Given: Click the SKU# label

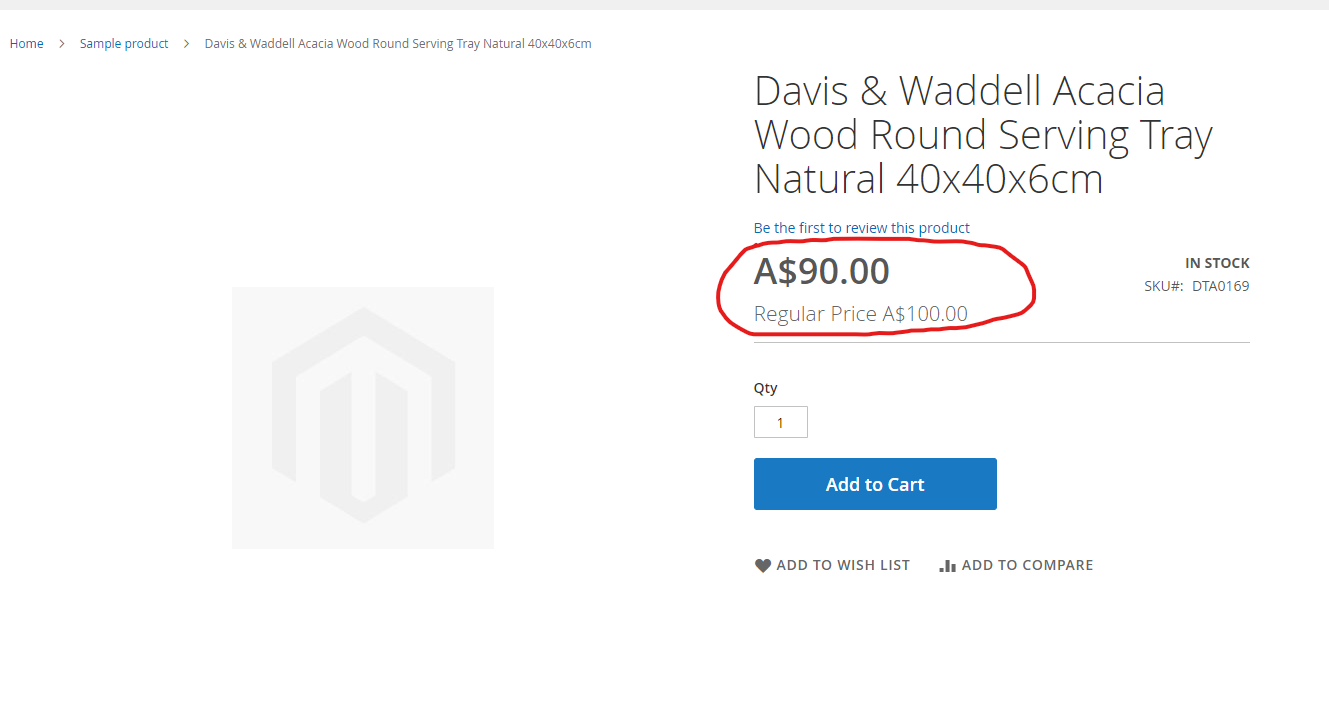Looking at the screenshot, I should coord(1164,286).
